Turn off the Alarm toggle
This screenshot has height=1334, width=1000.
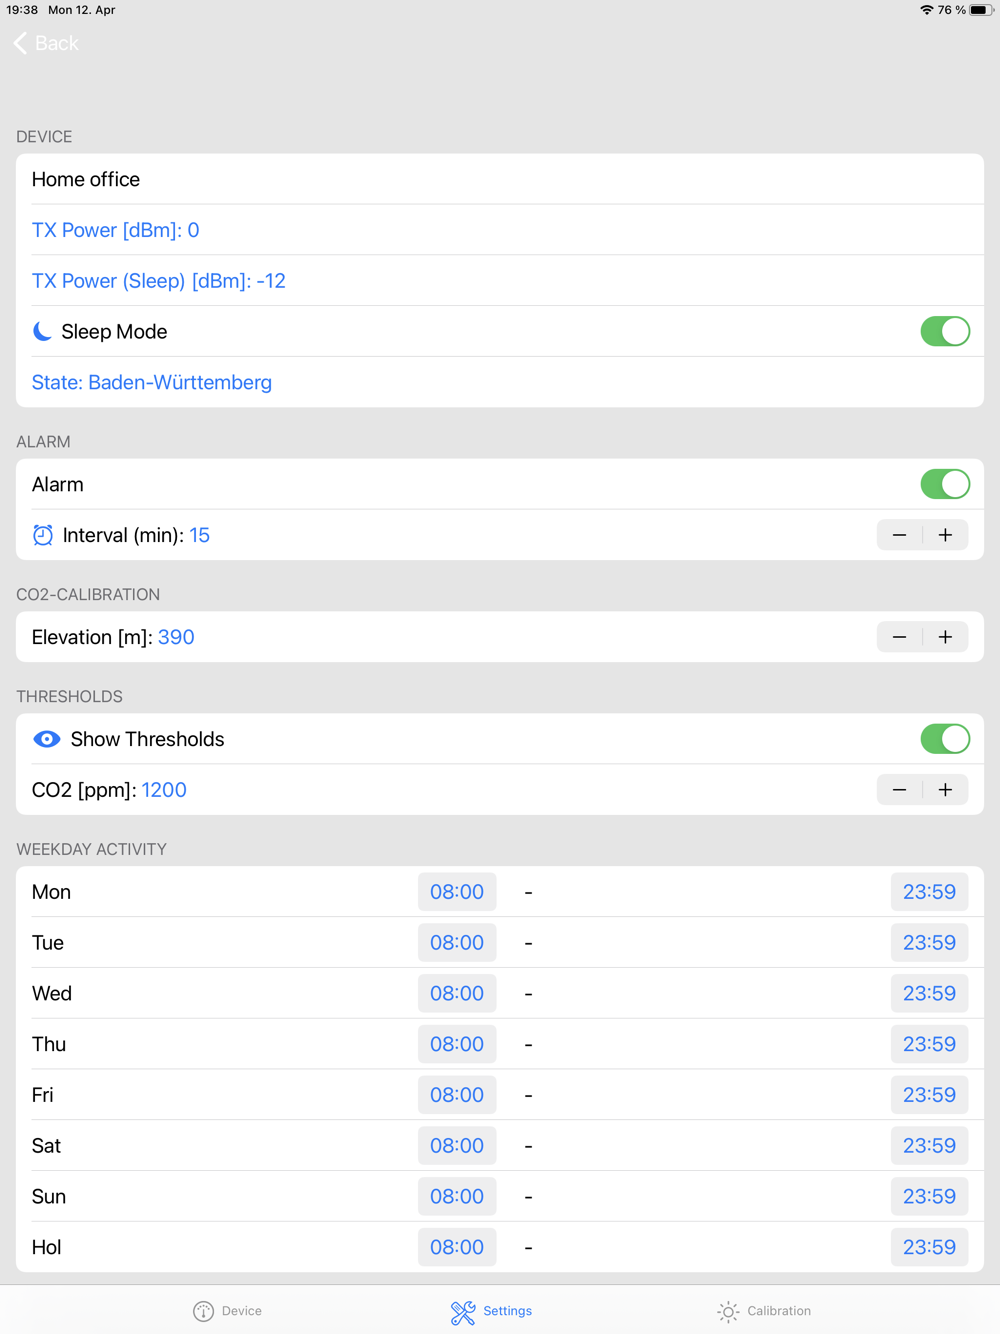click(945, 484)
